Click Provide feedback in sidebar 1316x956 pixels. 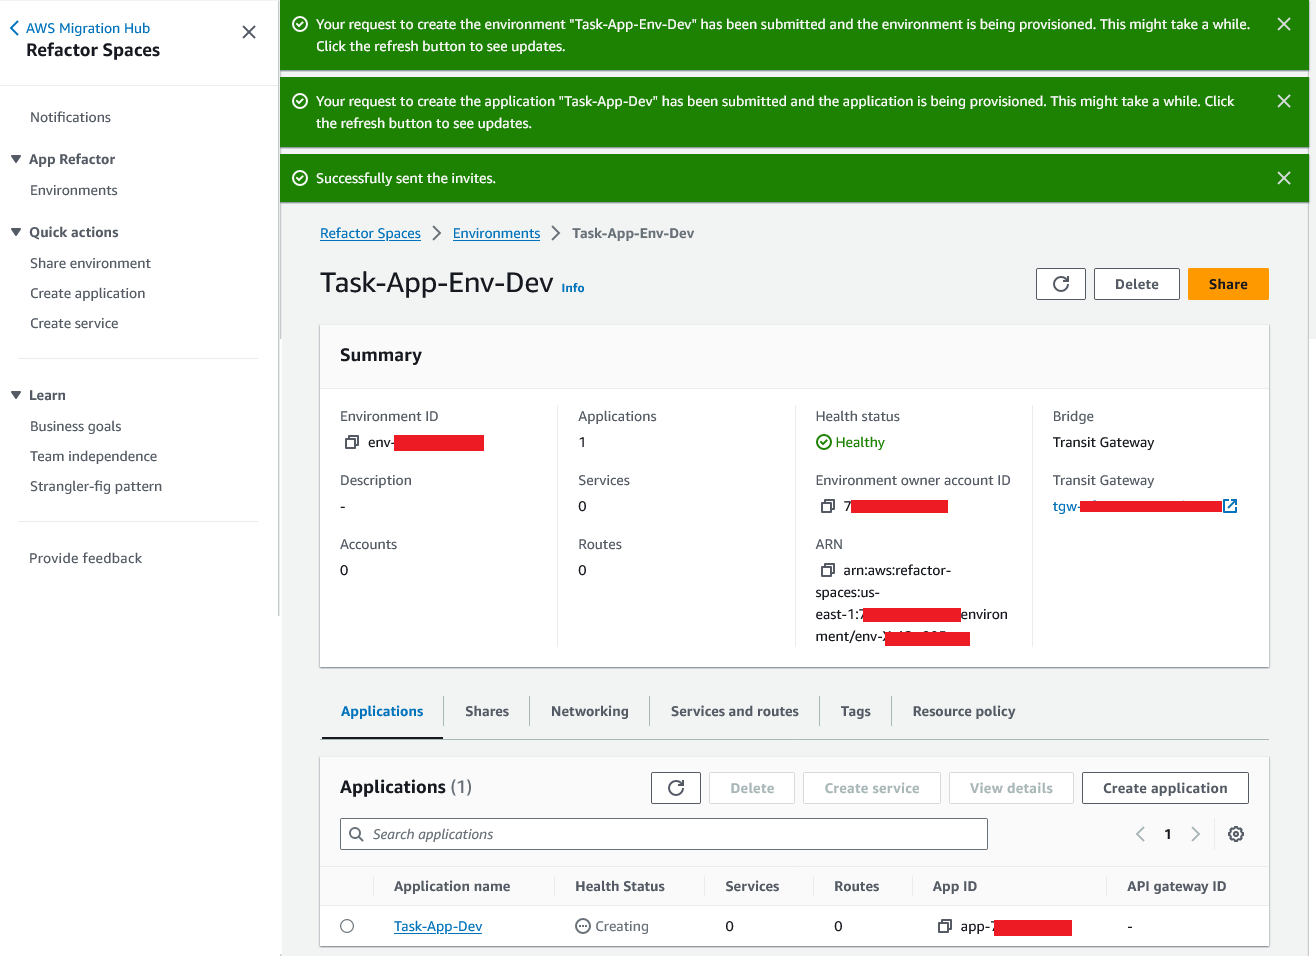tap(86, 558)
